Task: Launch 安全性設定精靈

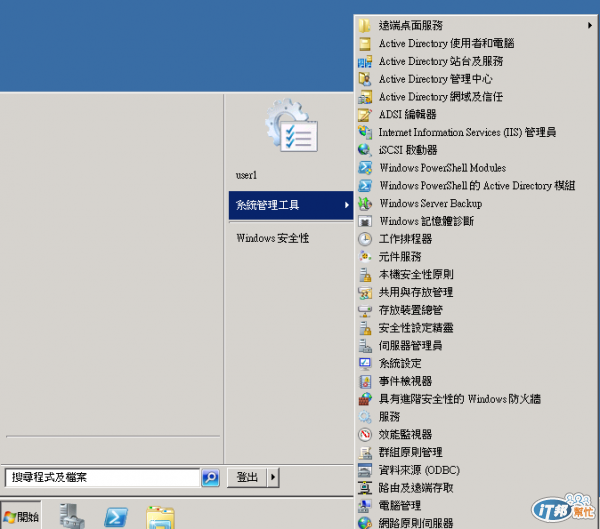Action: [x=416, y=328]
